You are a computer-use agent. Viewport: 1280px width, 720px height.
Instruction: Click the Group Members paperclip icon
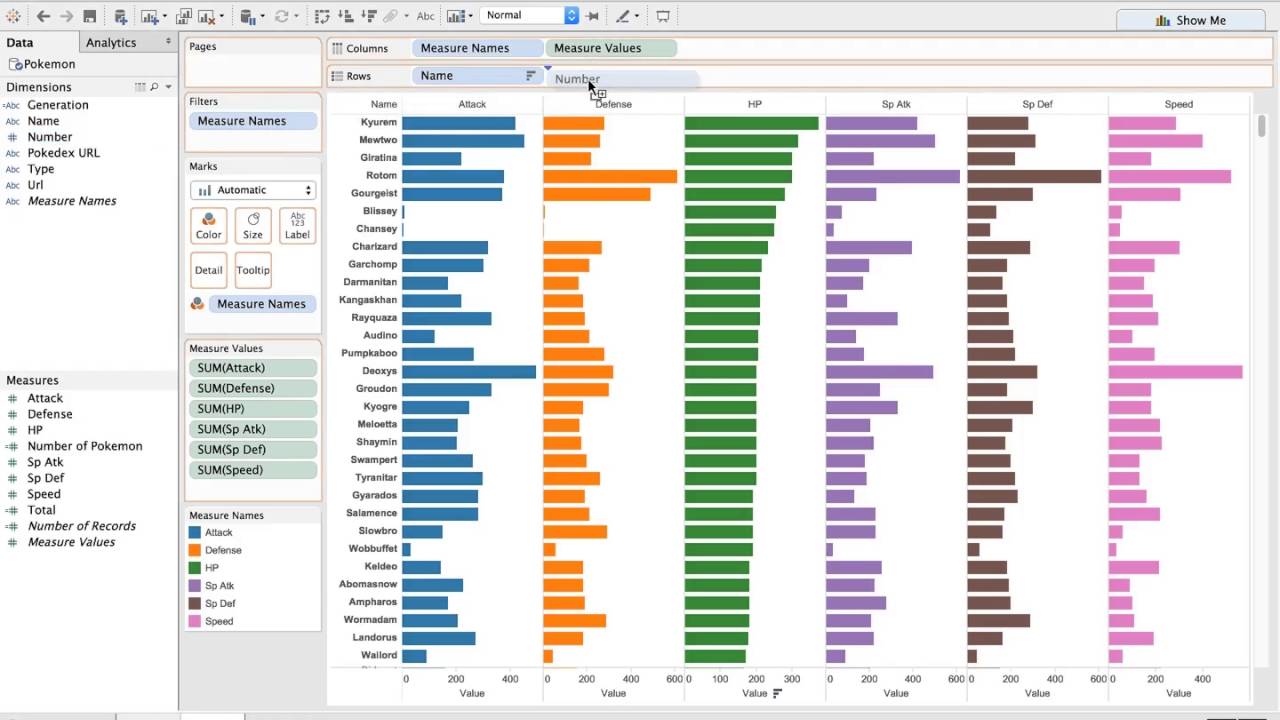tap(391, 16)
